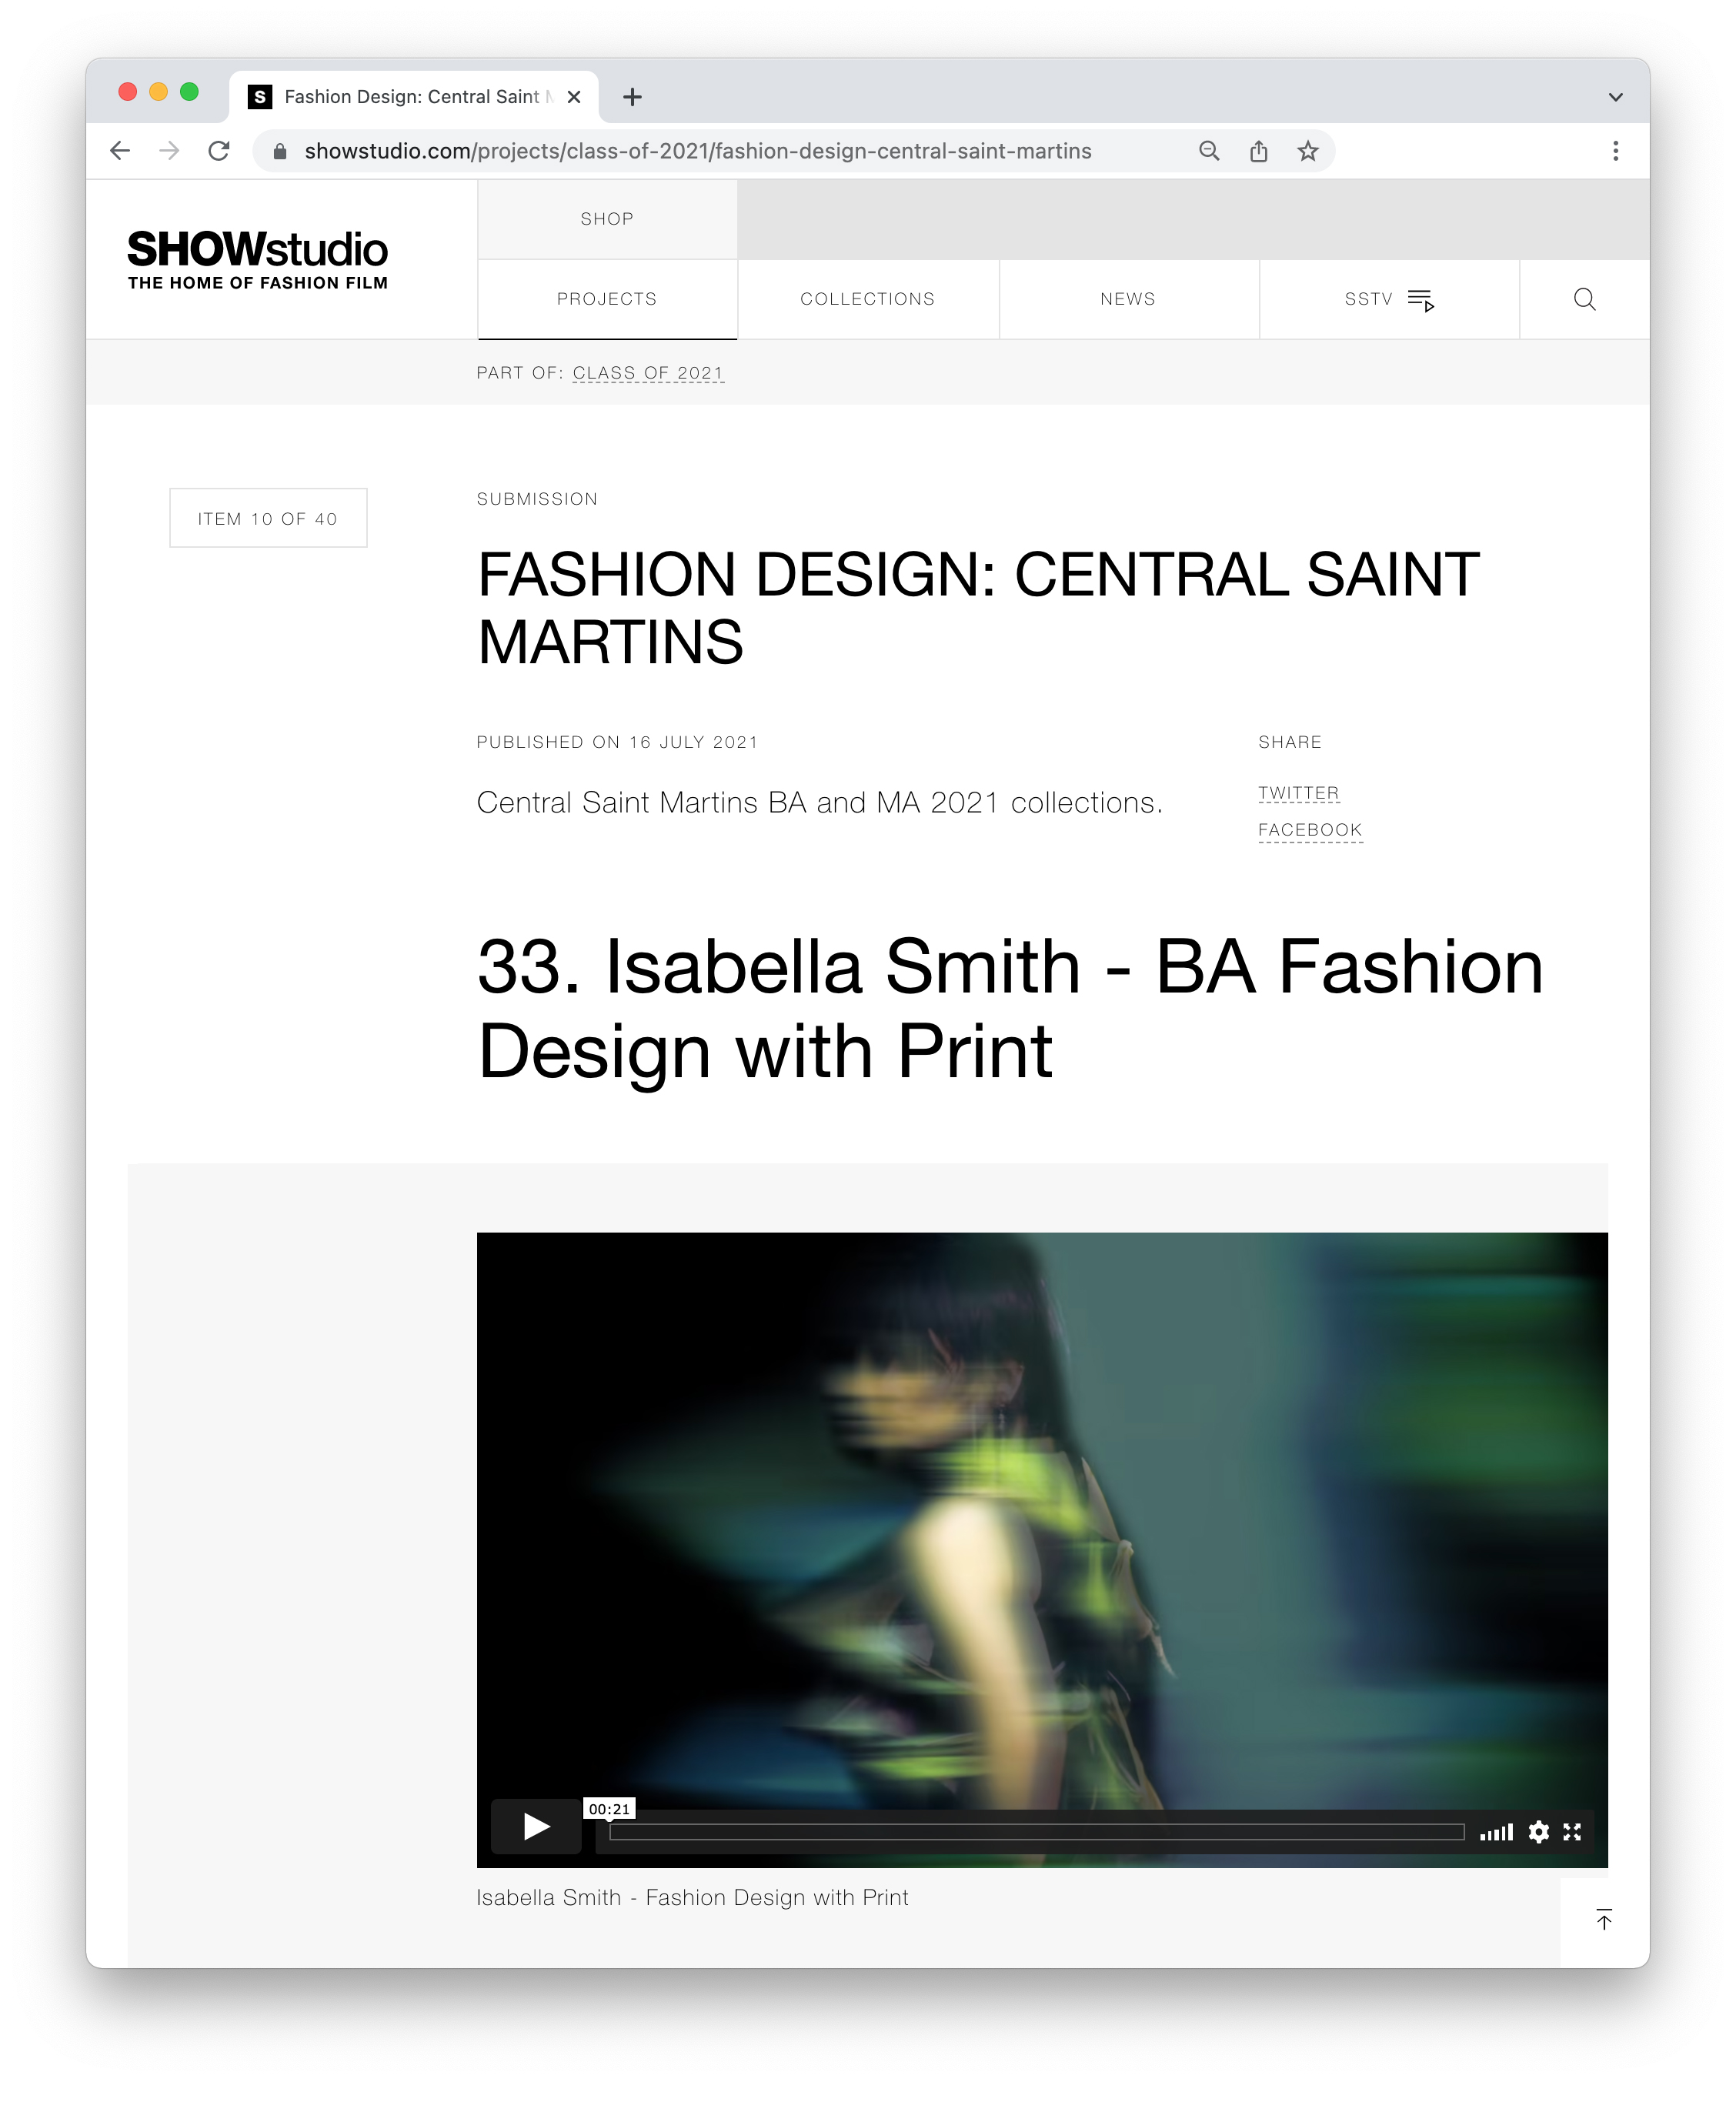The width and height of the screenshot is (1736, 2122).
Task: Click the Item 10 of 40 box
Action: [268, 518]
